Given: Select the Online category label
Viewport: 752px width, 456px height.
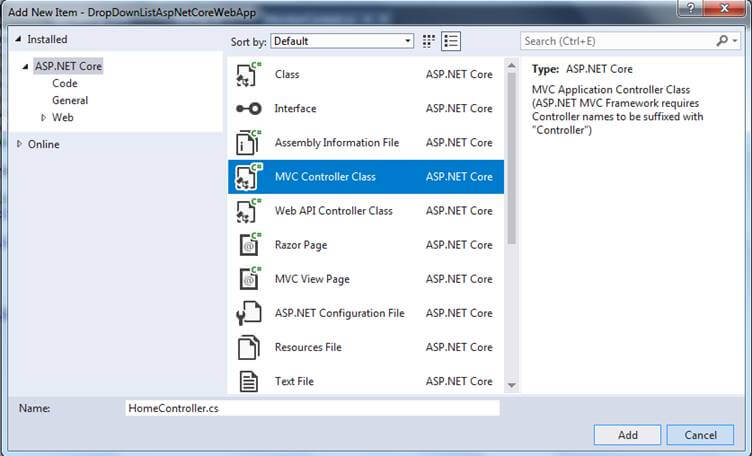Looking at the screenshot, I should 44,144.
